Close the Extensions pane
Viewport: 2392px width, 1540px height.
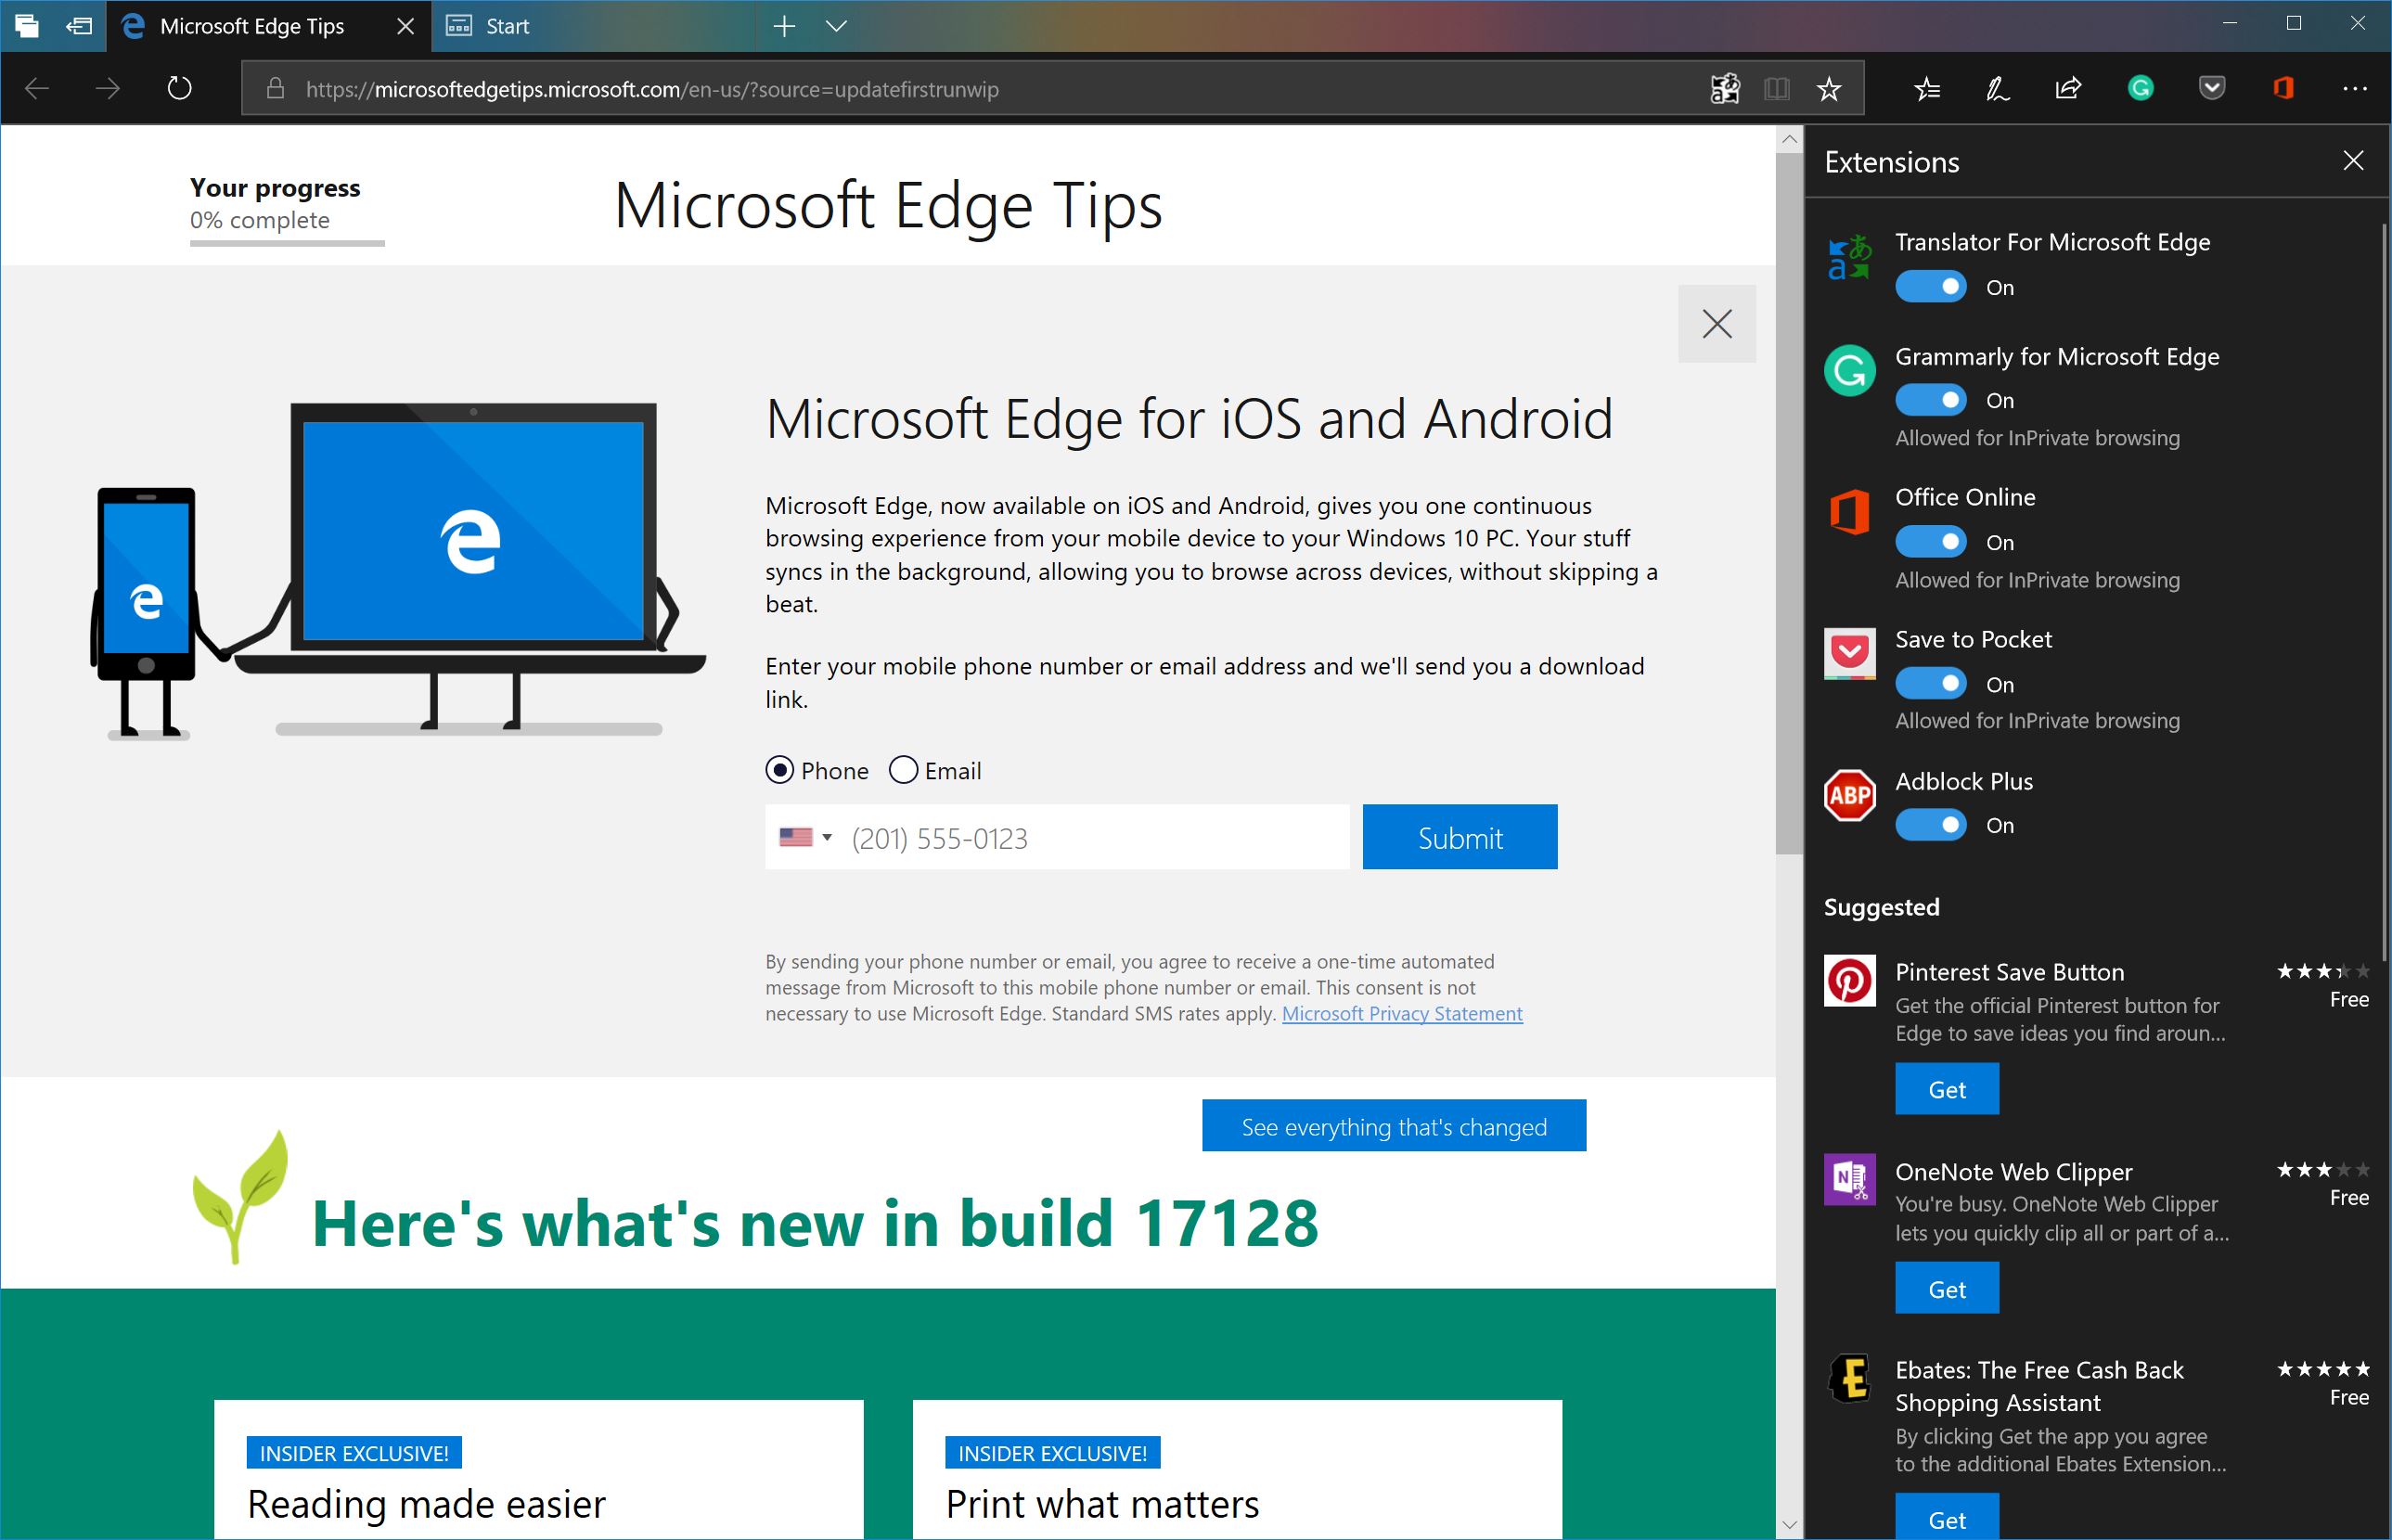(x=2354, y=161)
